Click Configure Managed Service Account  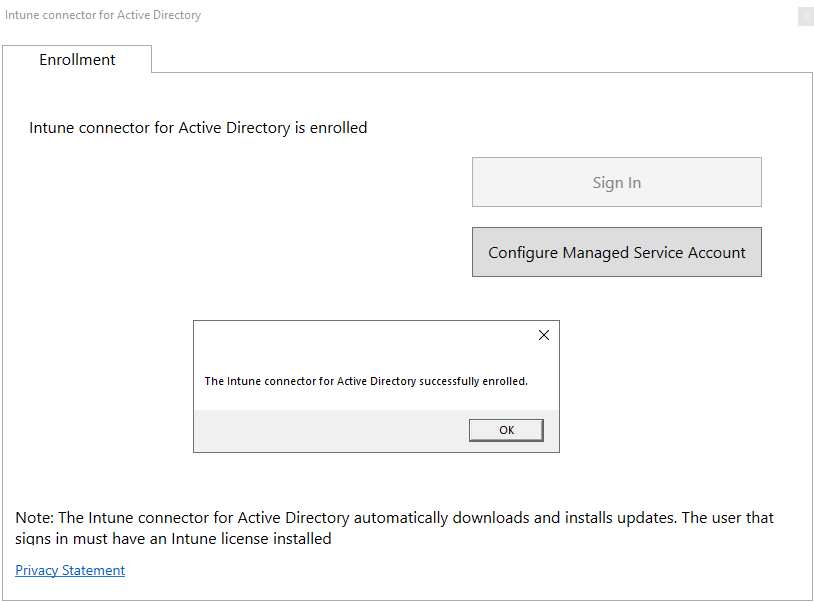[616, 252]
